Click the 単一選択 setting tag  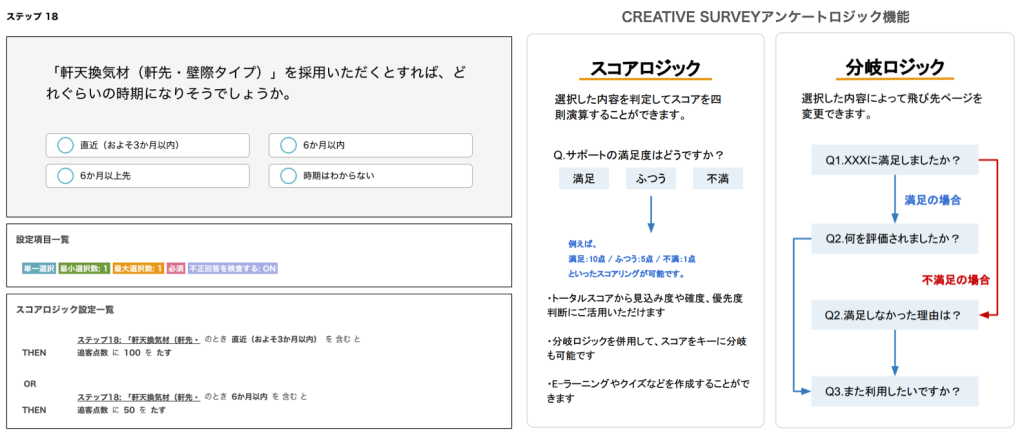pyautogui.click(x=38, y=268)
